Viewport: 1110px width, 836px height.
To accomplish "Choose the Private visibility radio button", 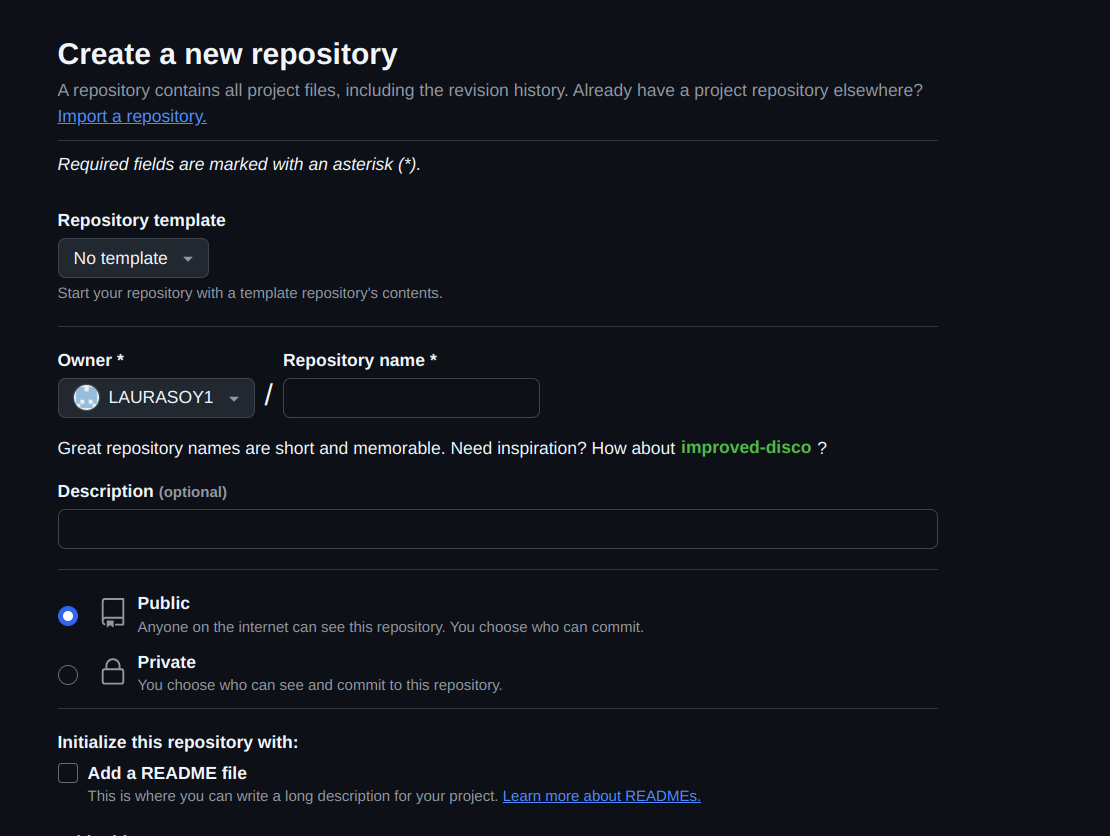I will click(x=67, y=674).
